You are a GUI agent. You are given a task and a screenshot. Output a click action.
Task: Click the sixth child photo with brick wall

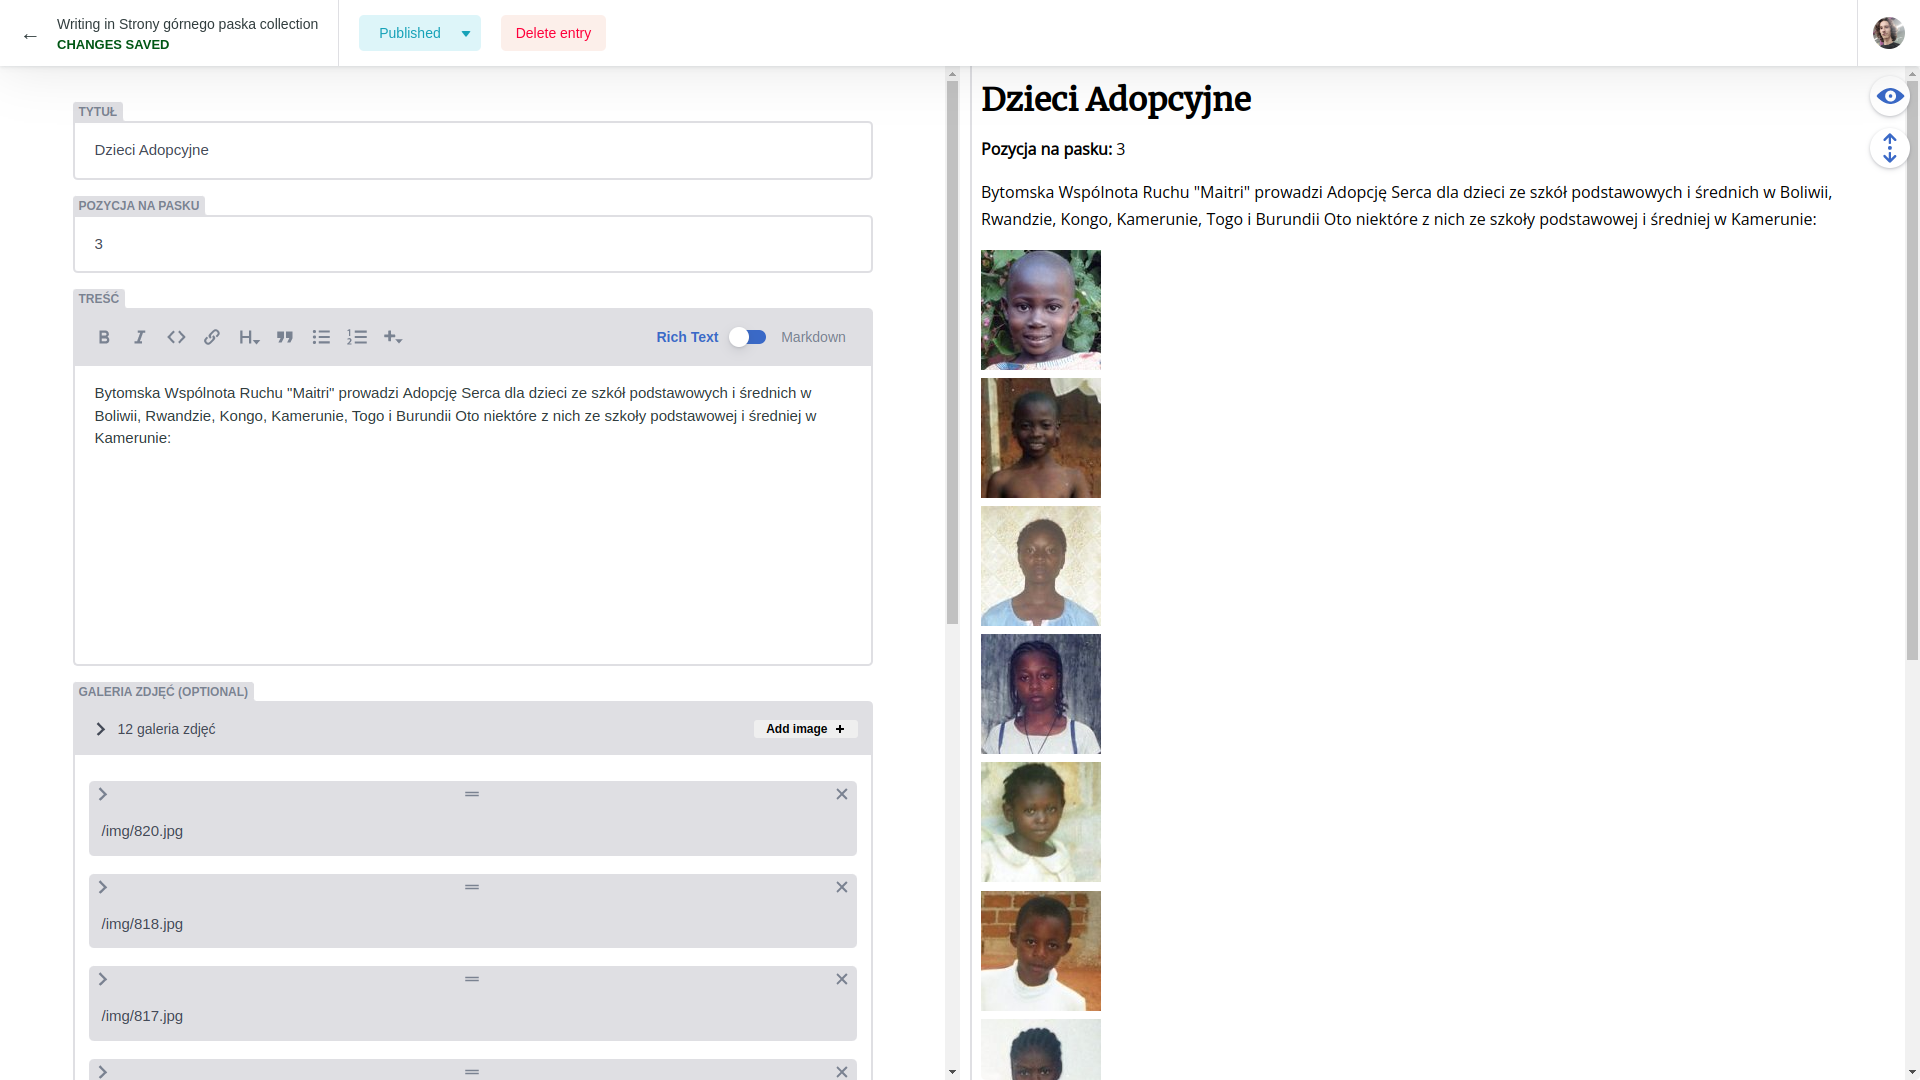[1041, 951]
